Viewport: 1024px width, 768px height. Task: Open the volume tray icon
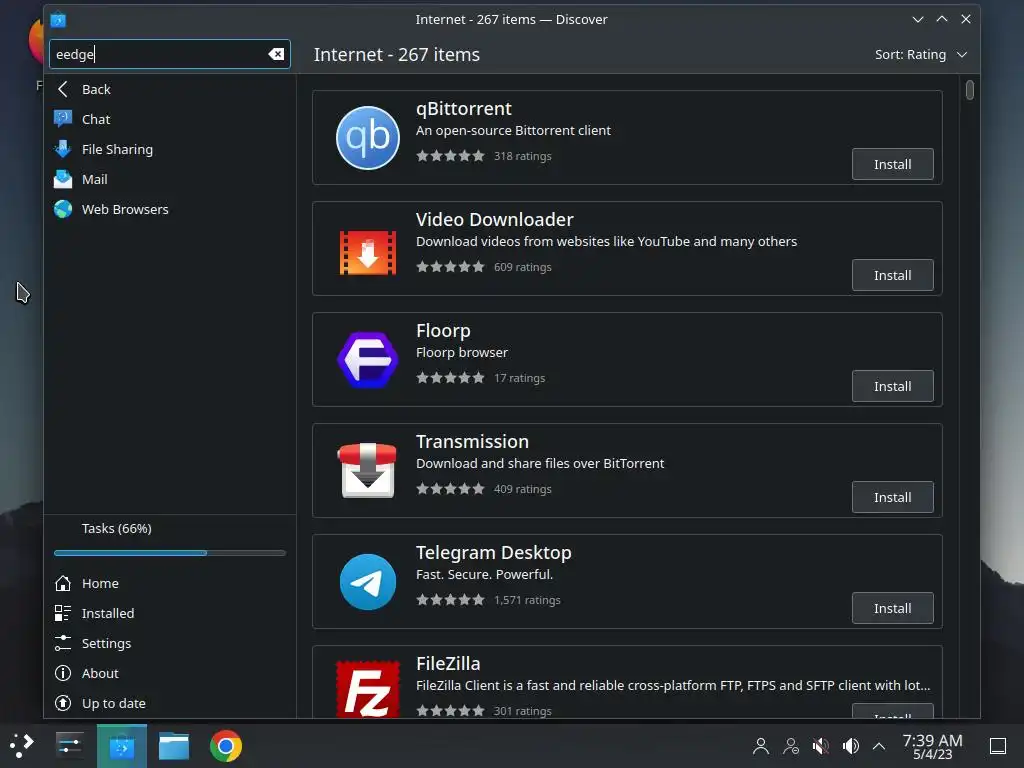point(850,746)
